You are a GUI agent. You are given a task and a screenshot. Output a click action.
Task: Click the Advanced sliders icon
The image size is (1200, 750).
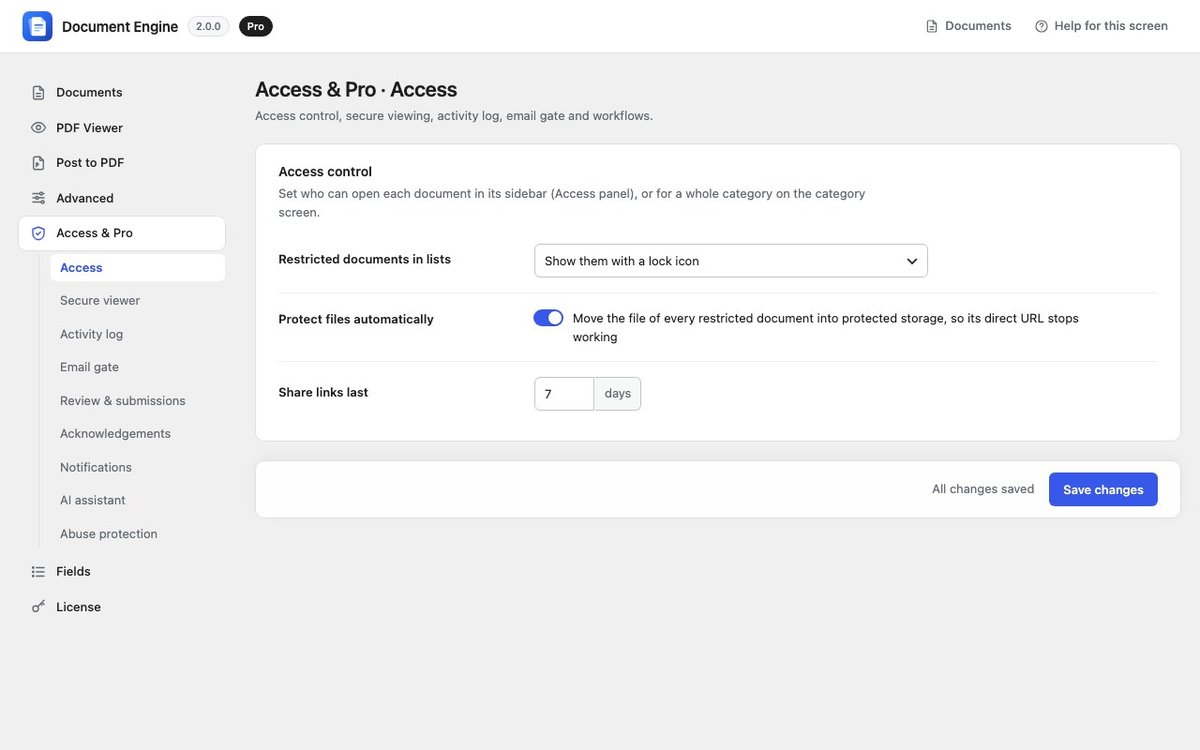coord(38,198)
